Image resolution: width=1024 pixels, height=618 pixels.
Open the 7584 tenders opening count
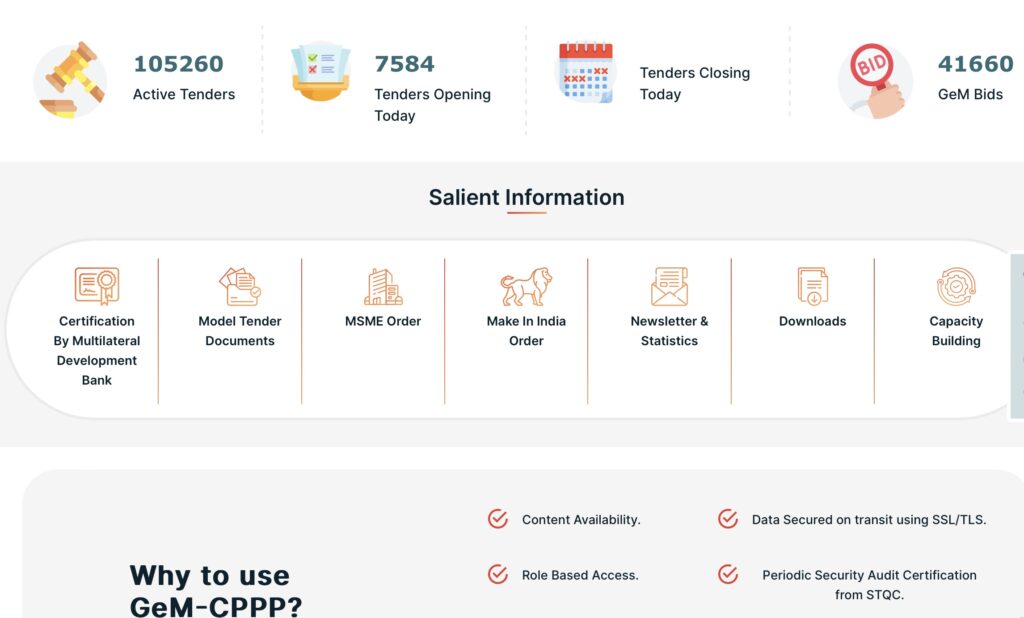click(x=404, y=64)
